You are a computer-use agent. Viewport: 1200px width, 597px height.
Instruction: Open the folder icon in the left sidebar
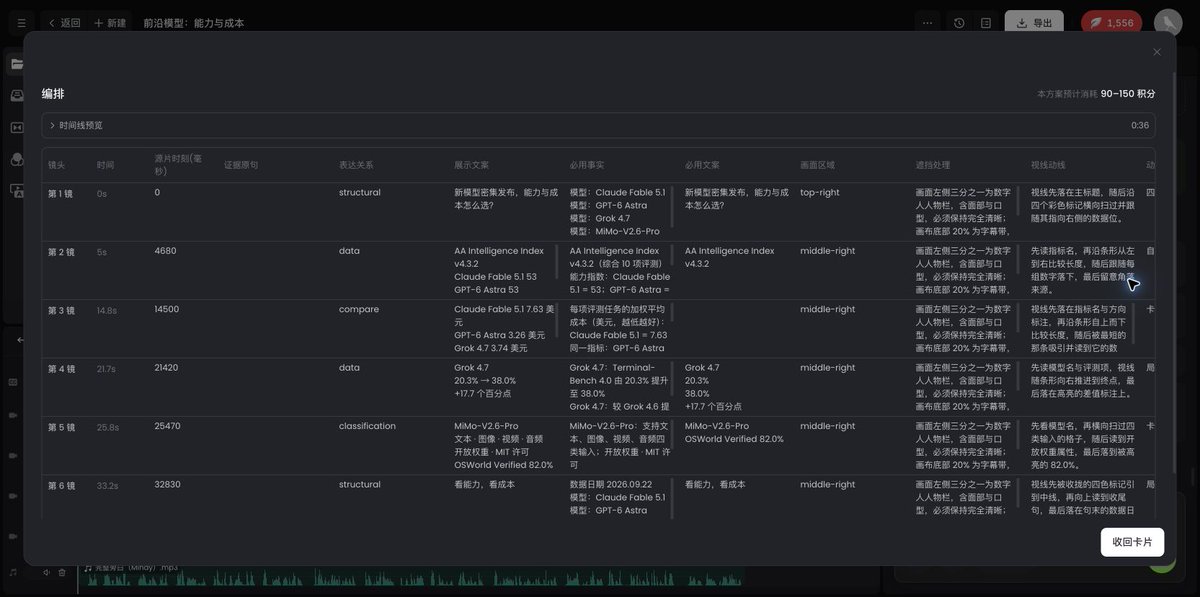coord(17,64)
